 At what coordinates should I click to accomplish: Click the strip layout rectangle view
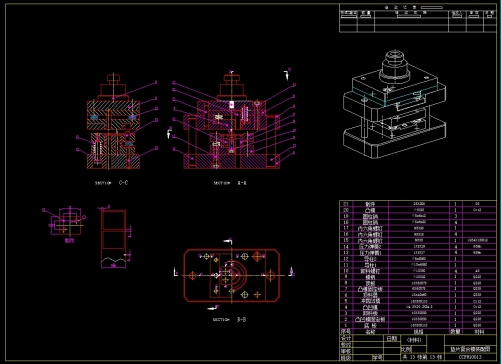(114, 238)
